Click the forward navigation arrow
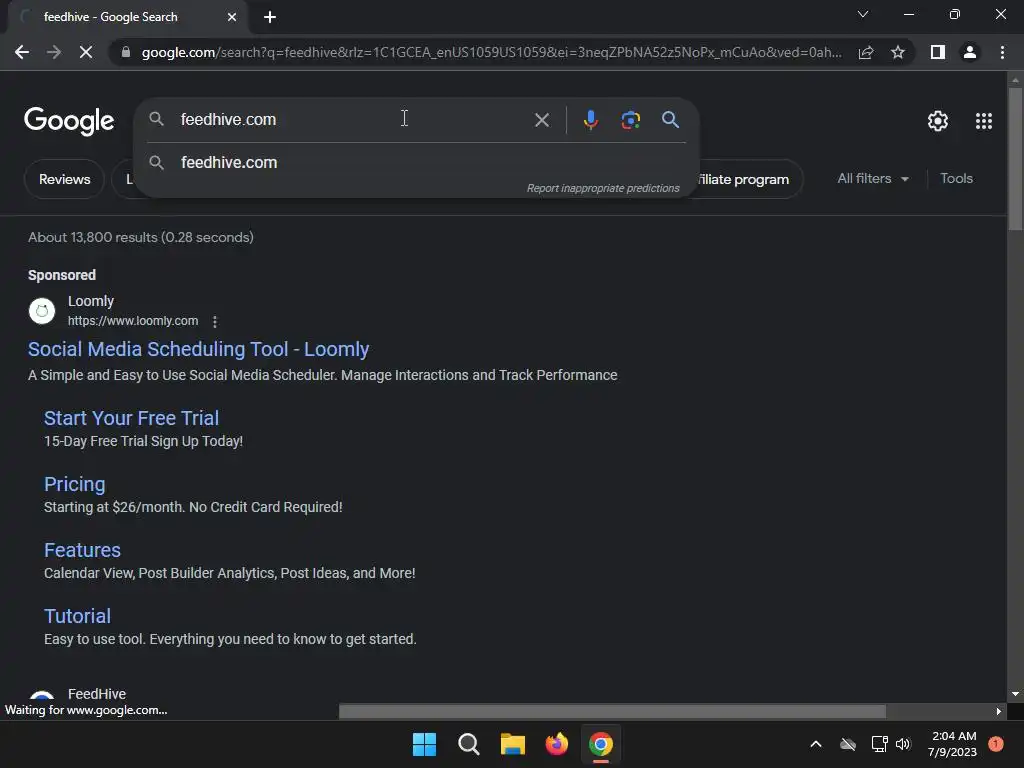1024x768 pixels. pos(54,52)
